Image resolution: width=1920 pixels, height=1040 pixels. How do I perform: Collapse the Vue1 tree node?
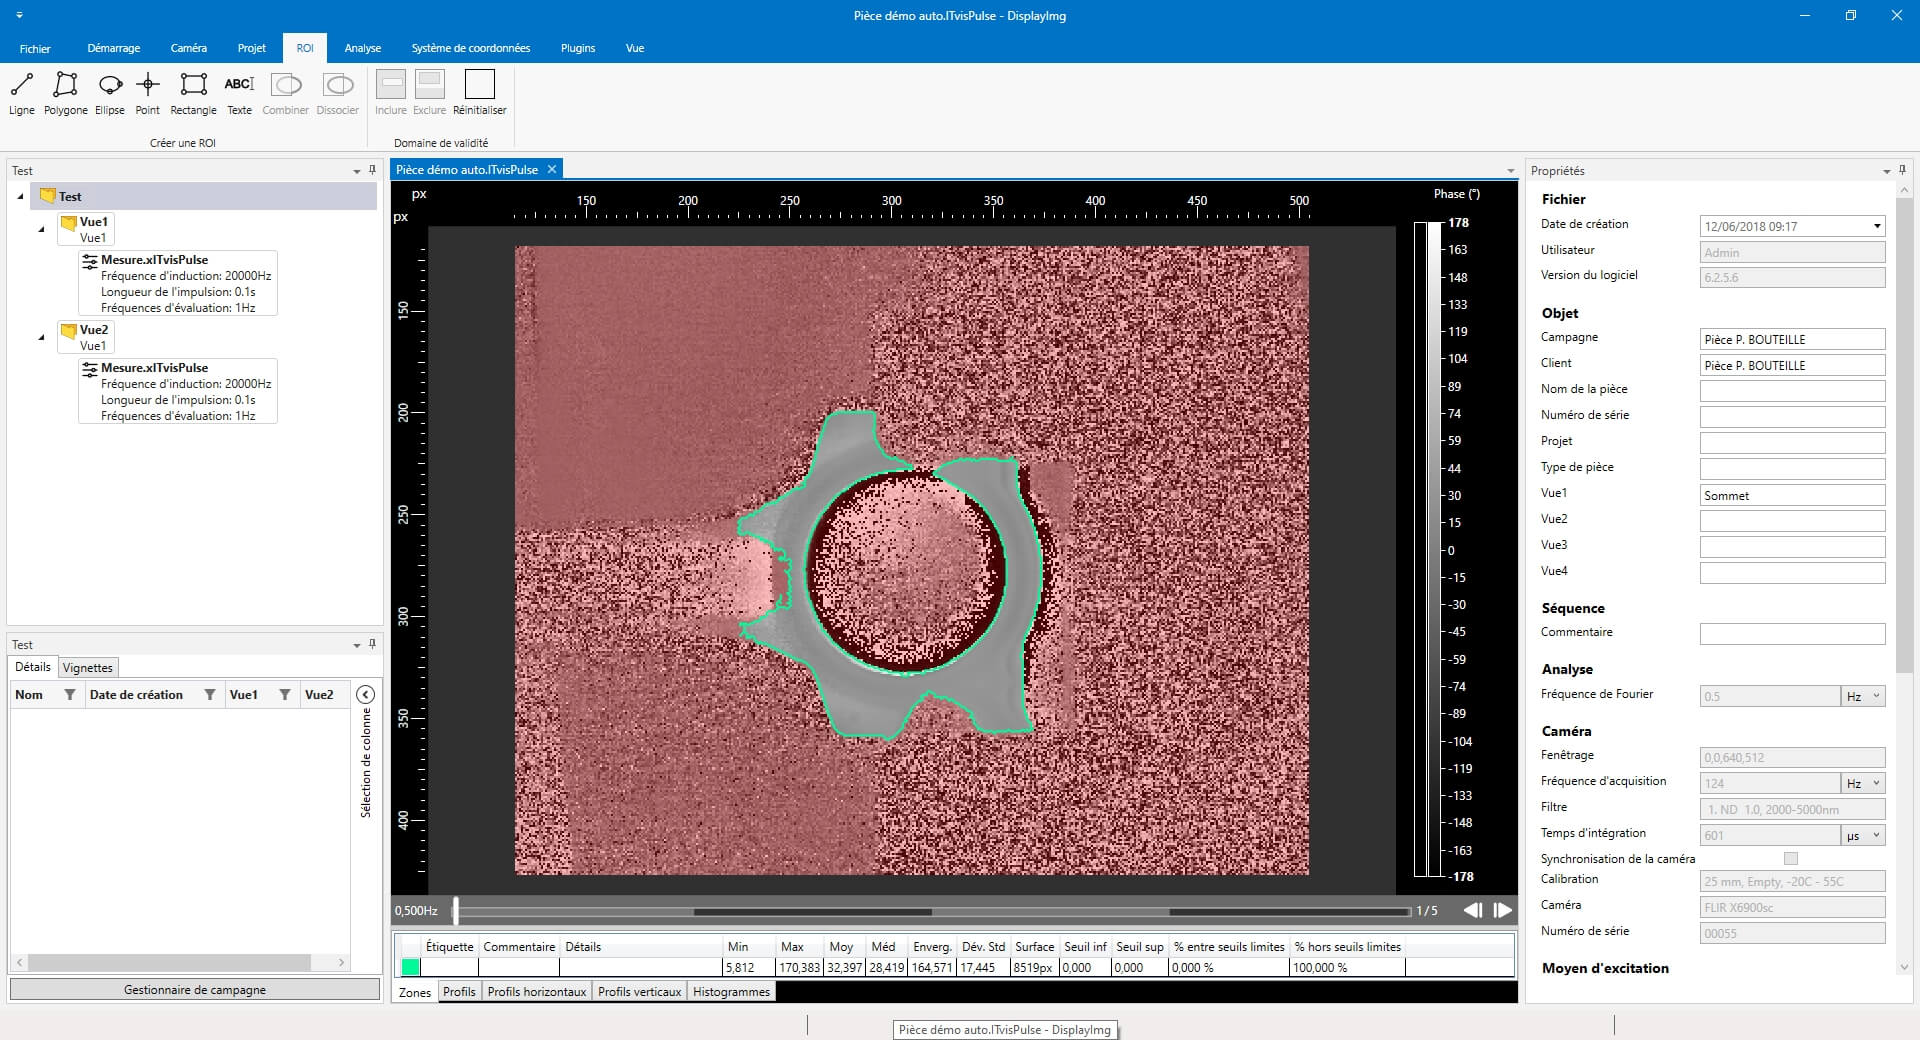41,229
